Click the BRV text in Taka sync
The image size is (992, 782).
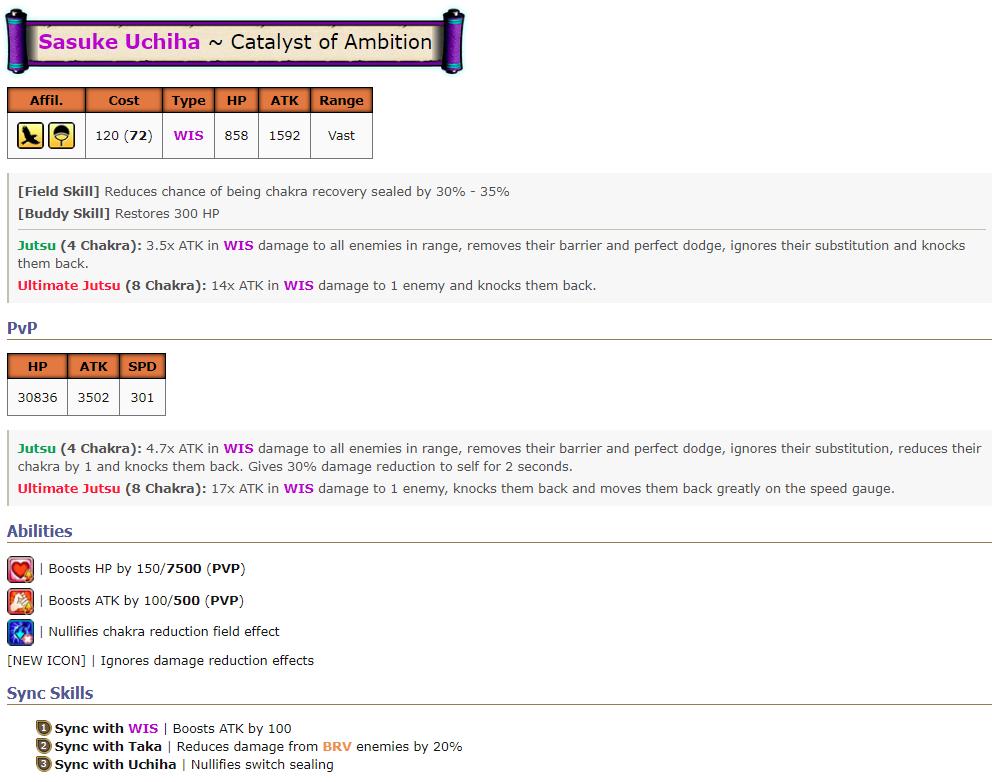[x=337, y=747]
